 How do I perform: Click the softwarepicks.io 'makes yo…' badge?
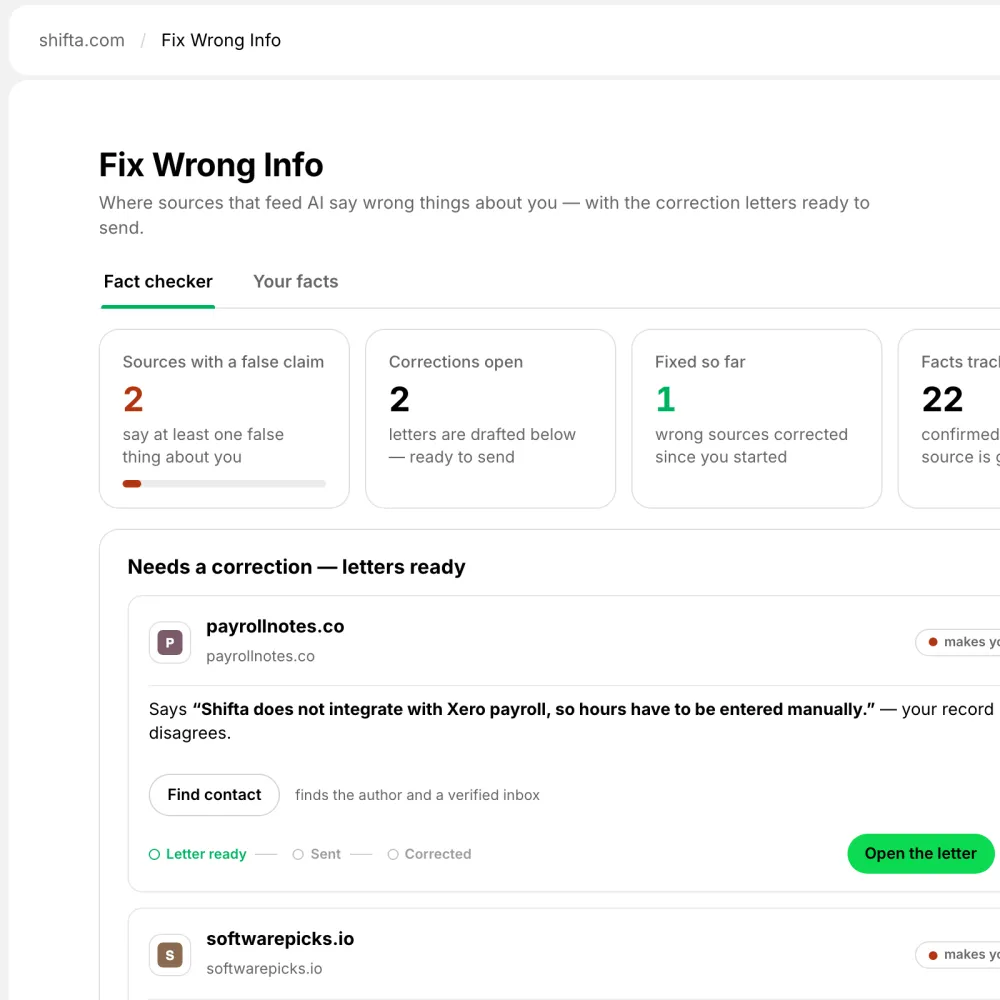958,955
